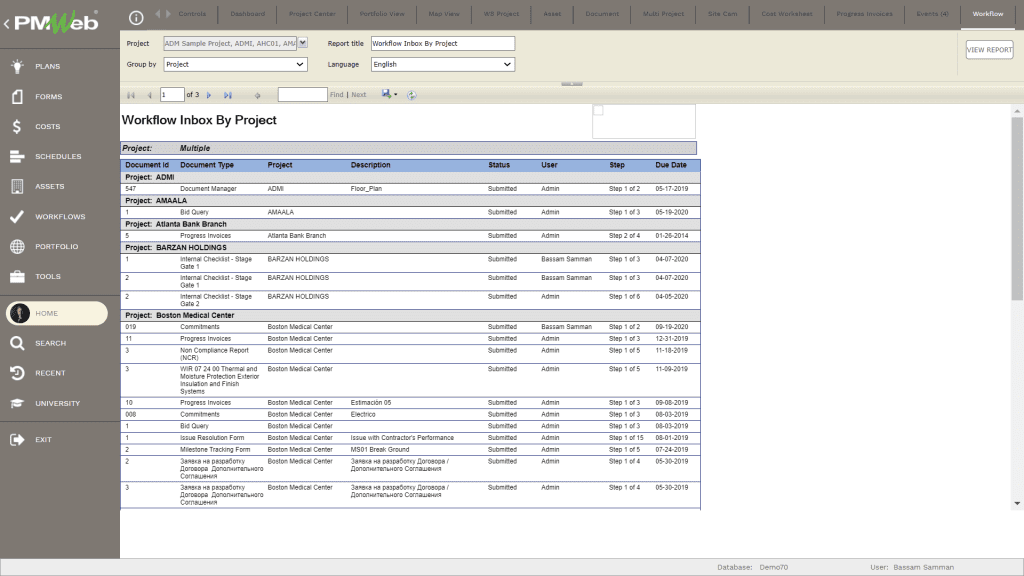Viewport: 1024px width, 576px height.
Task: Click the HOME sidebar label
Action: pos(46,313)
